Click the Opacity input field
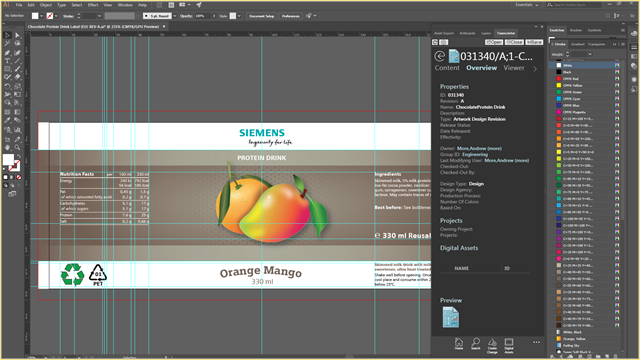This screenshot has width=640, height=360. point(202,16)
